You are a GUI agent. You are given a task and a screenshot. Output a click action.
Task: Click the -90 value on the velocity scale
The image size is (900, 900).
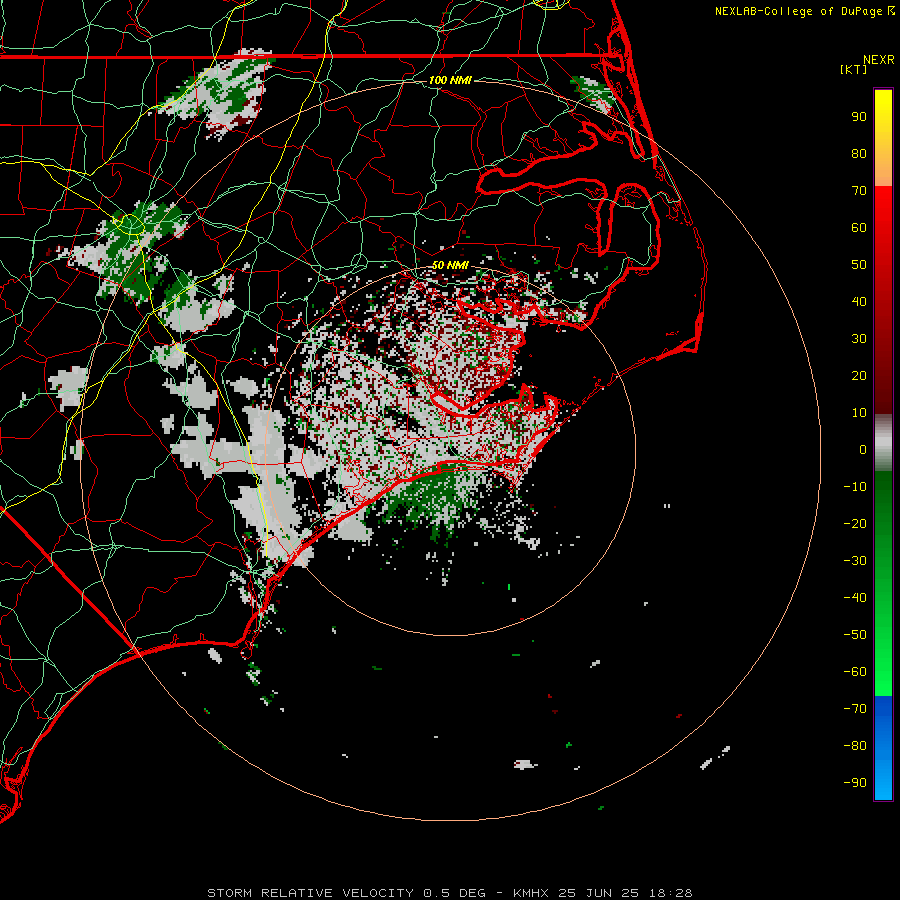[x=855, y=783]
